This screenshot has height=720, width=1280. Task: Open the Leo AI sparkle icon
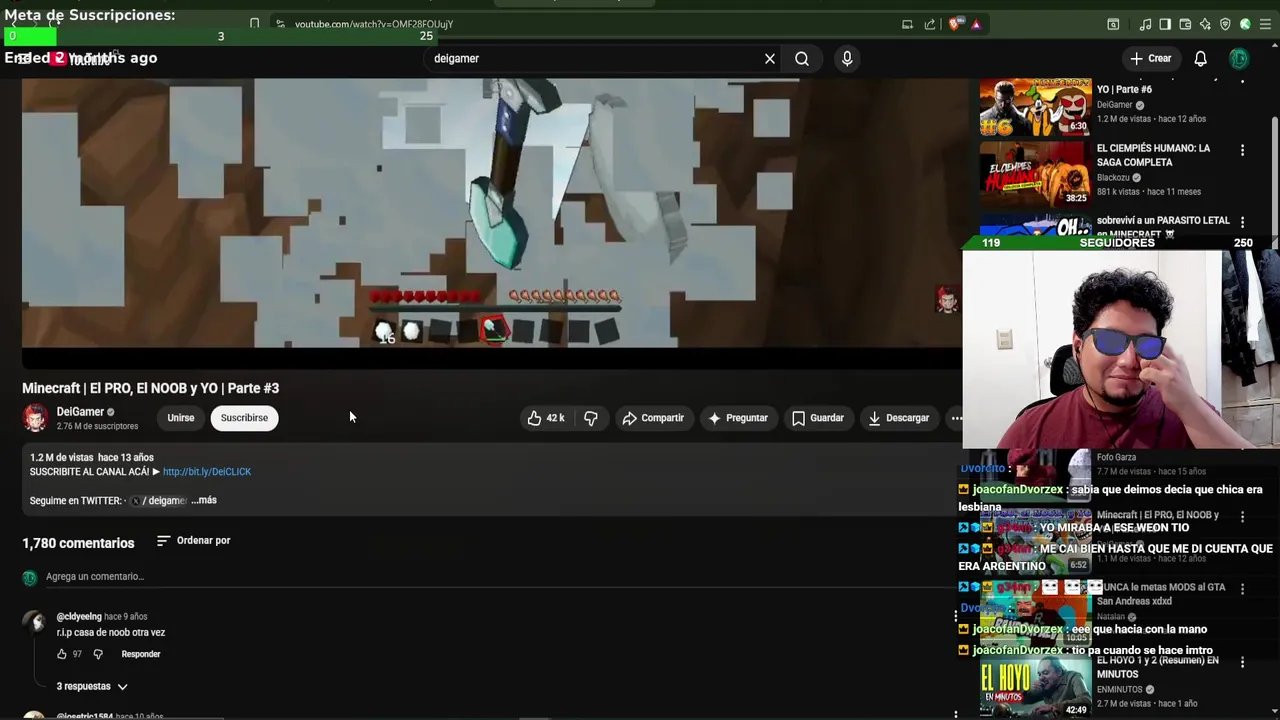click(x=1205, y=24)
